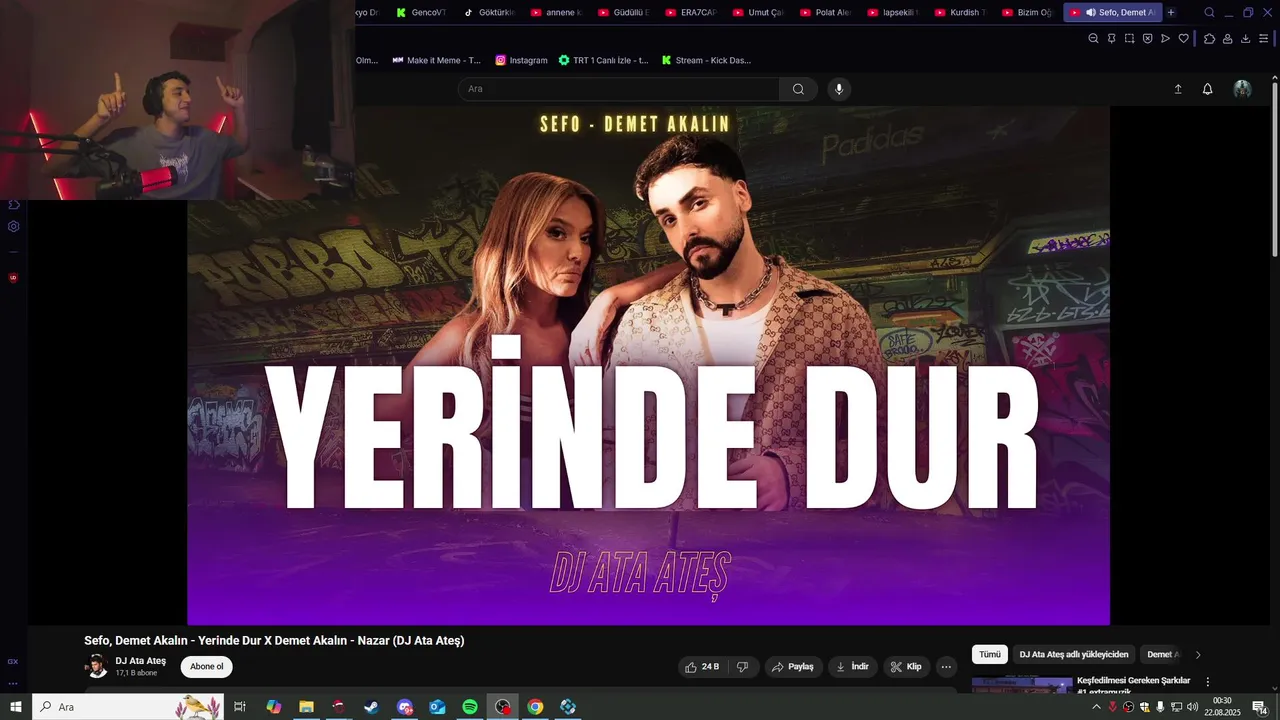This screenshot has width=1280, height=720.
Task: Open a new tab with plus button
Action: pos(1171,12)
